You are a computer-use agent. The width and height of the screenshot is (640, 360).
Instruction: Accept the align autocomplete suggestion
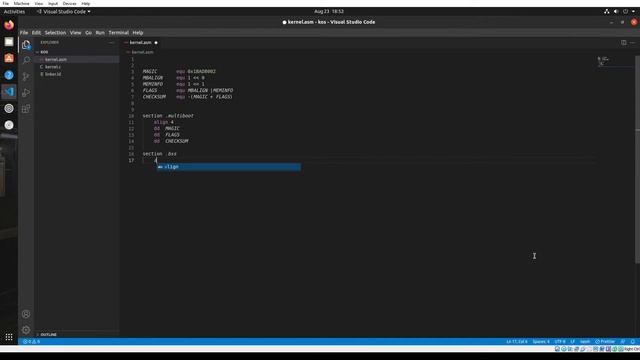coord(229,167)
